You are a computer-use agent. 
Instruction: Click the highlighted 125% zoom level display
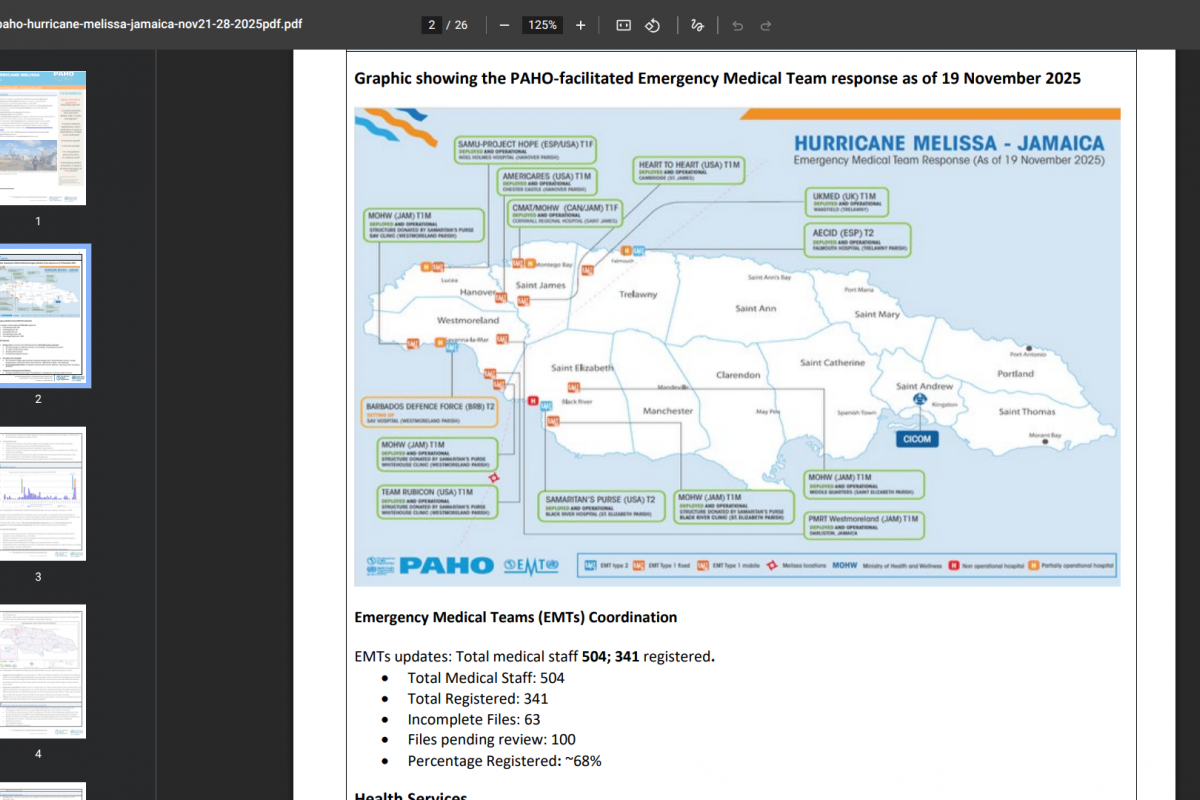pos(542,24)
